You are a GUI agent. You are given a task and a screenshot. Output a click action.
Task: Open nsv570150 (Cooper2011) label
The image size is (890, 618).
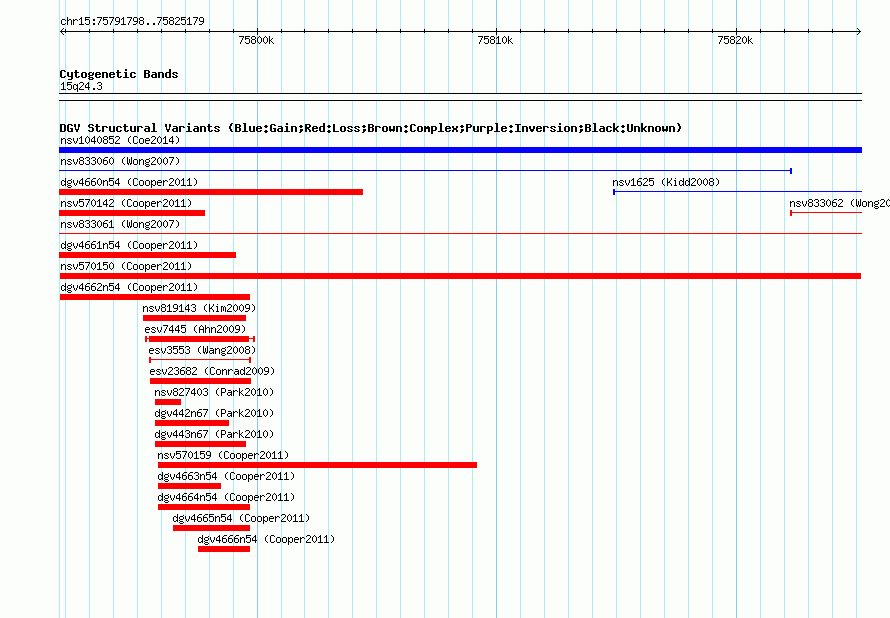[126, 266]
